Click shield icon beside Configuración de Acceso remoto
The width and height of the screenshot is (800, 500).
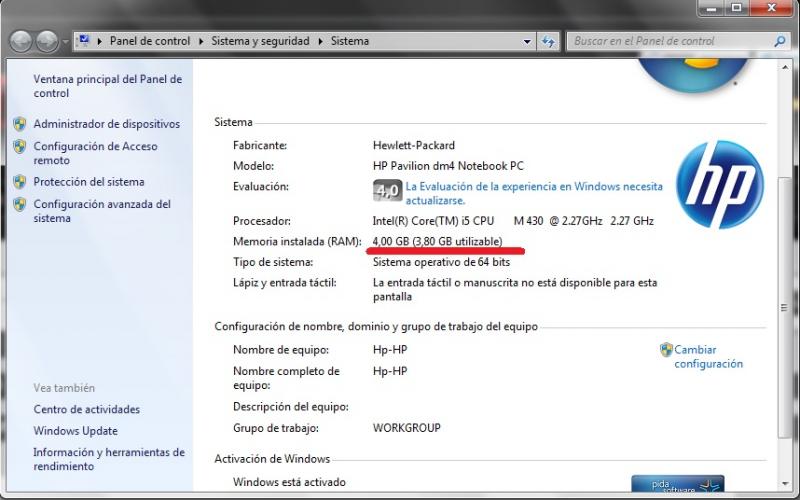(19, 146)
